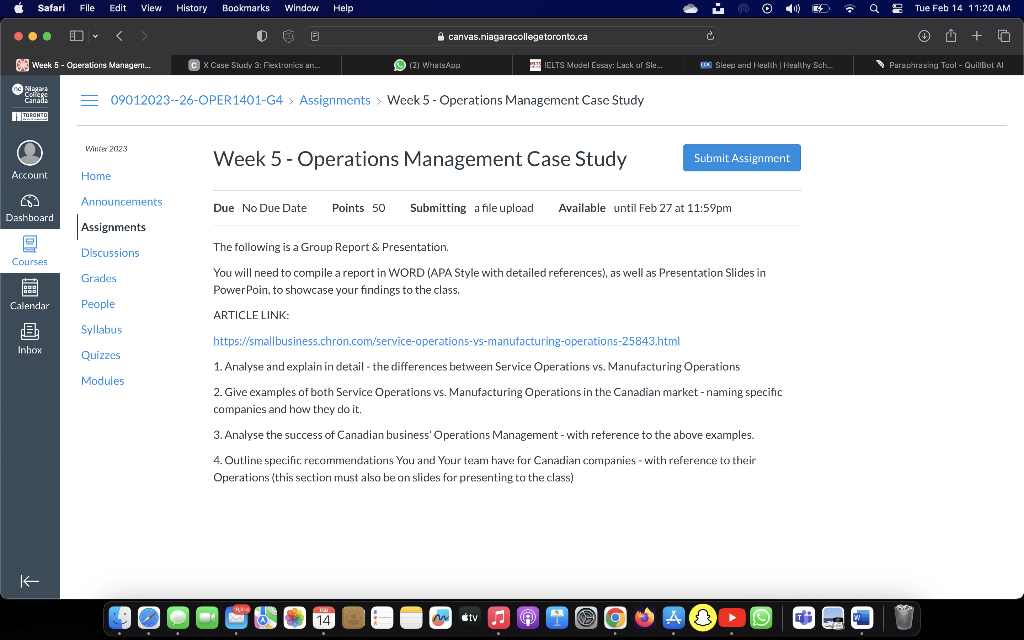
Task: Open the Safari downloads icon
Action: [x=923, y=36]
